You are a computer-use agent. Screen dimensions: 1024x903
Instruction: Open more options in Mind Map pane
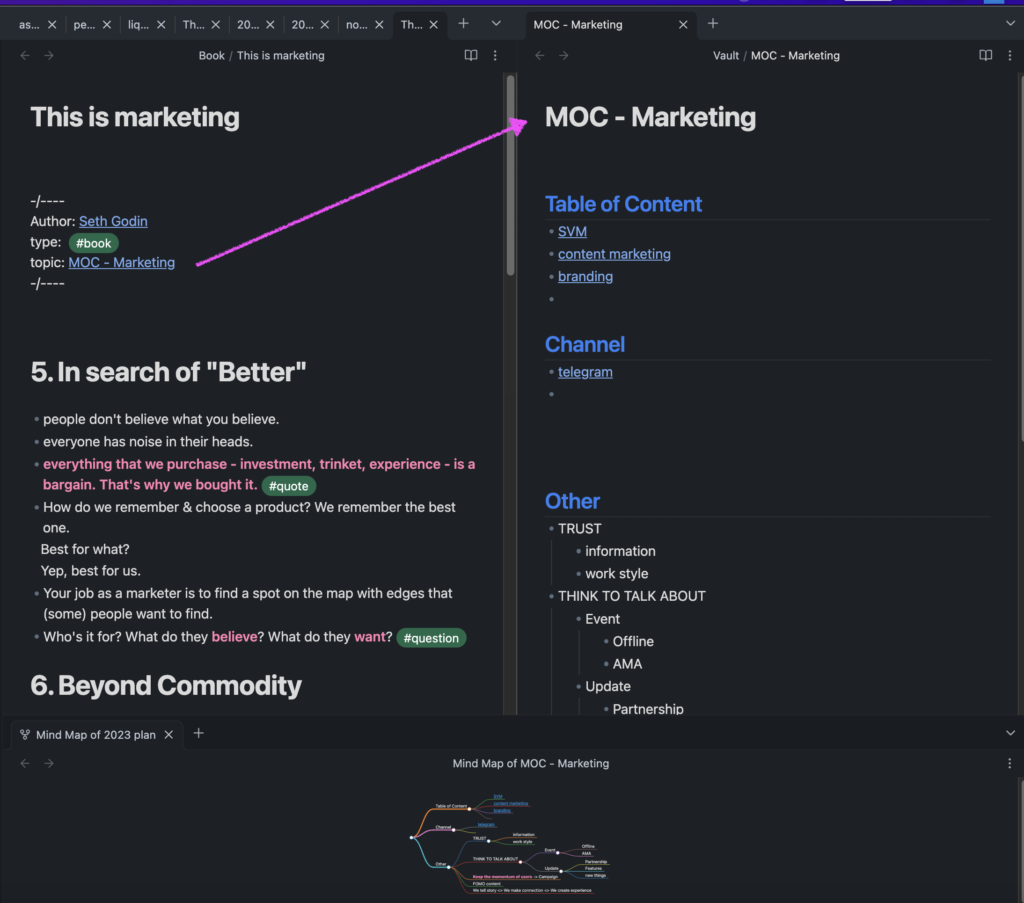pos(1009,763)
